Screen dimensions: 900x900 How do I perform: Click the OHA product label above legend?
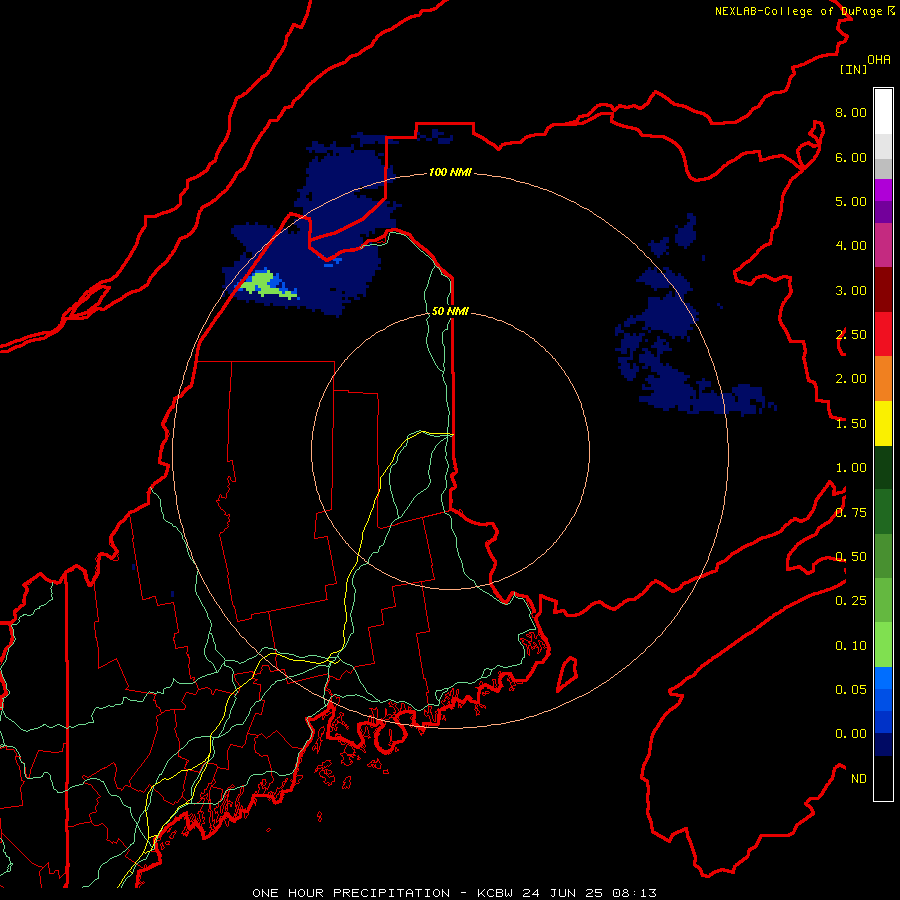pyautogui.click(x=879, y=60)
